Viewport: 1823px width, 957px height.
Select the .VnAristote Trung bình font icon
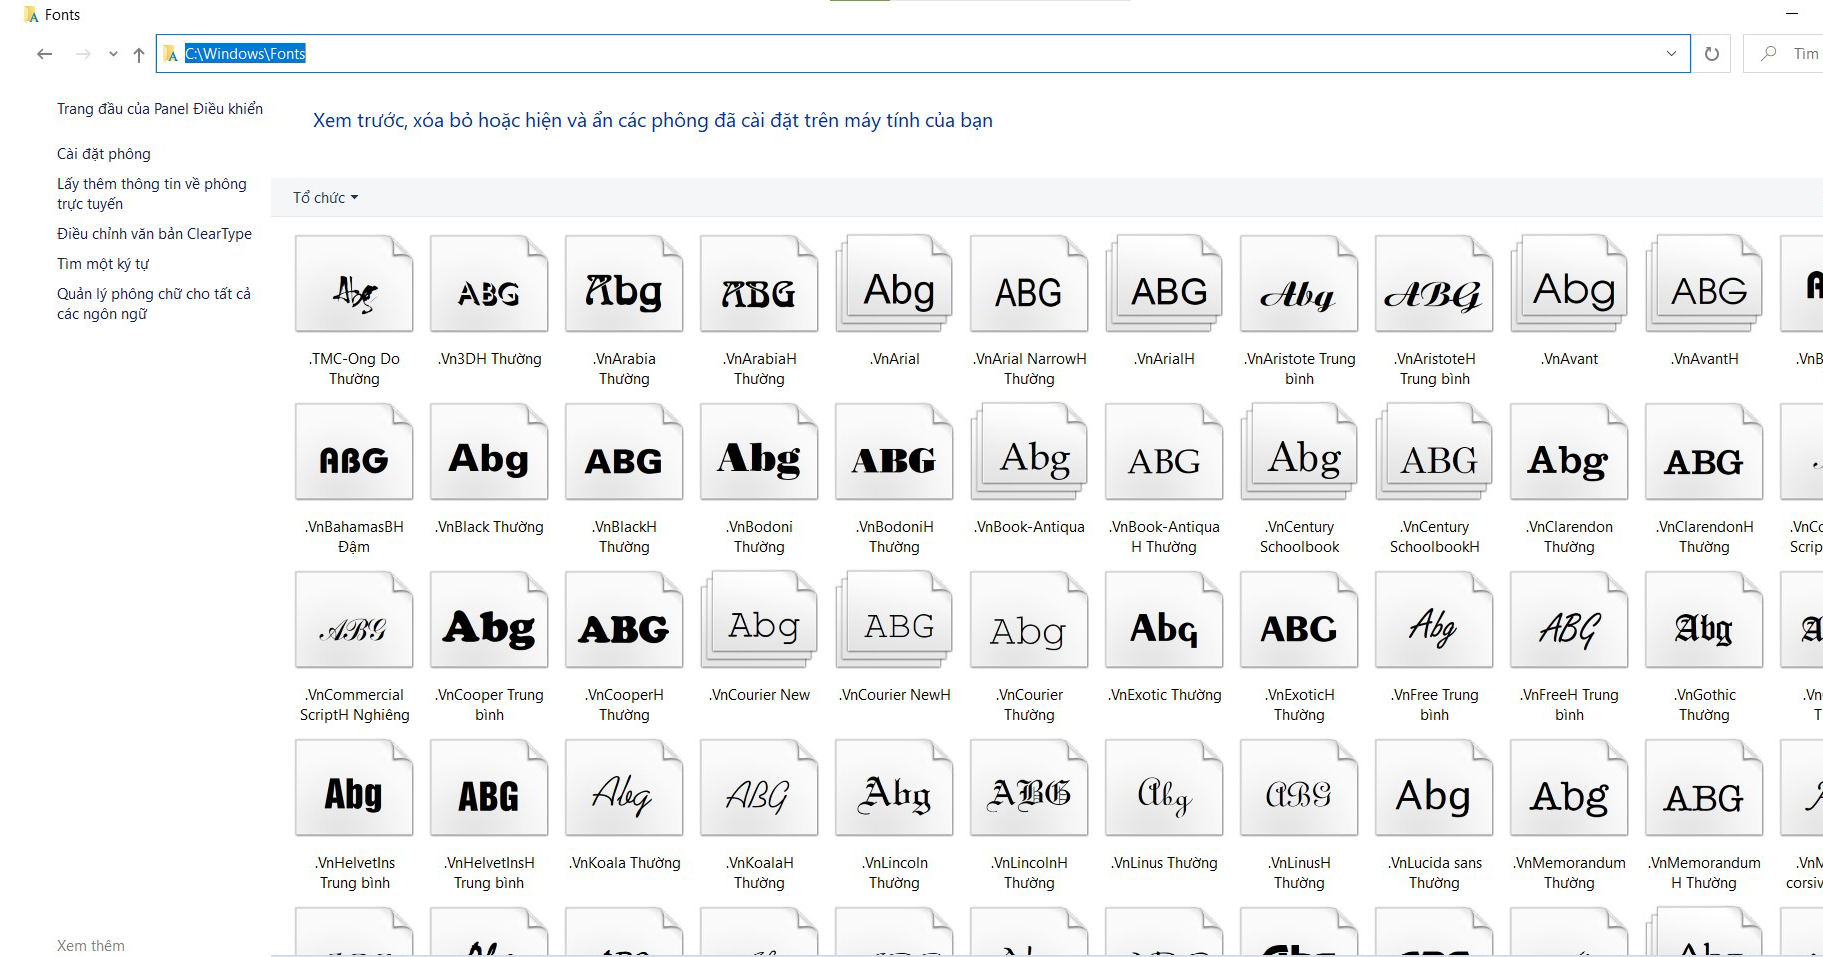click(1299, 284)
